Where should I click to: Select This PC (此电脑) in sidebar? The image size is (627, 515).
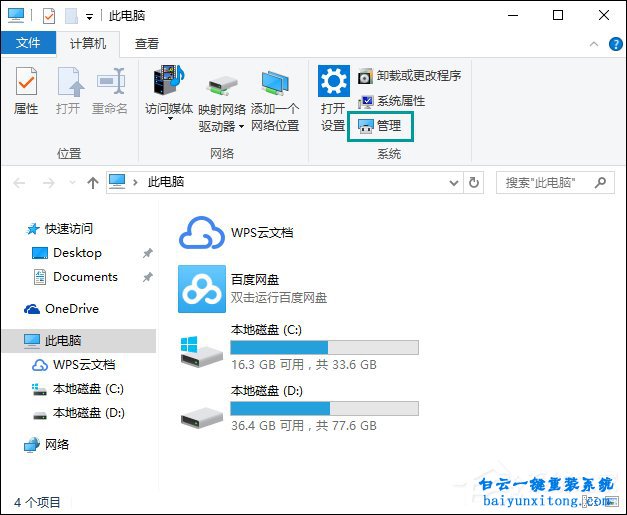[x=79, y=341]
